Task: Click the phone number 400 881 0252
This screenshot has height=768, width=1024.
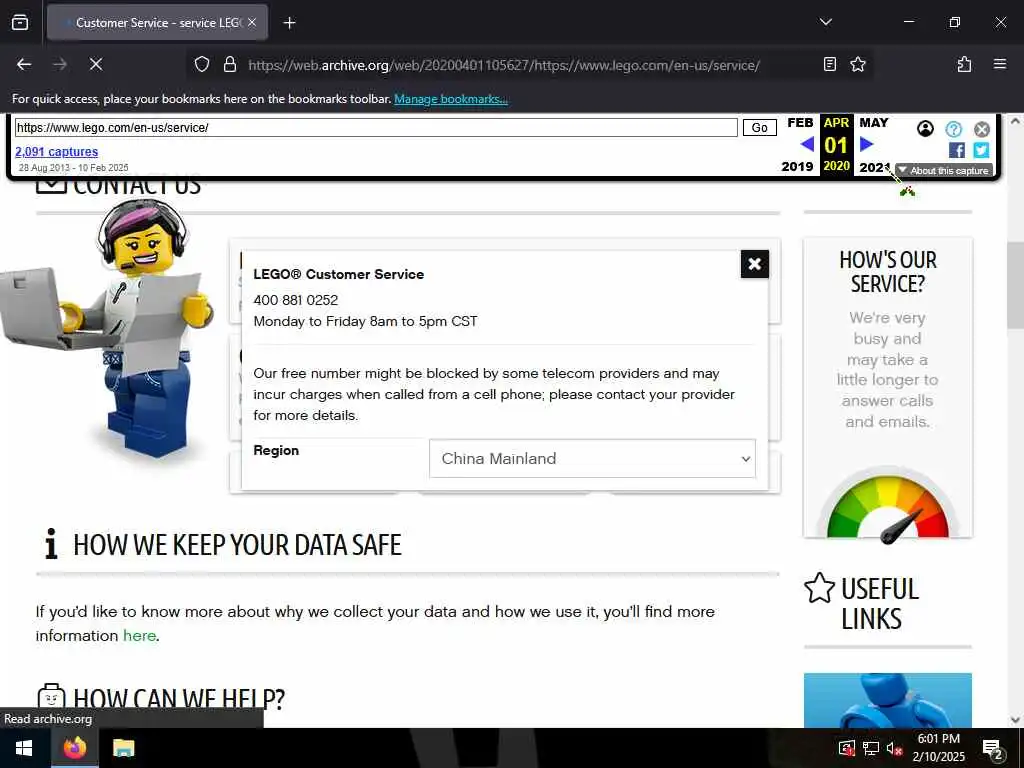Action: [296, 300]
